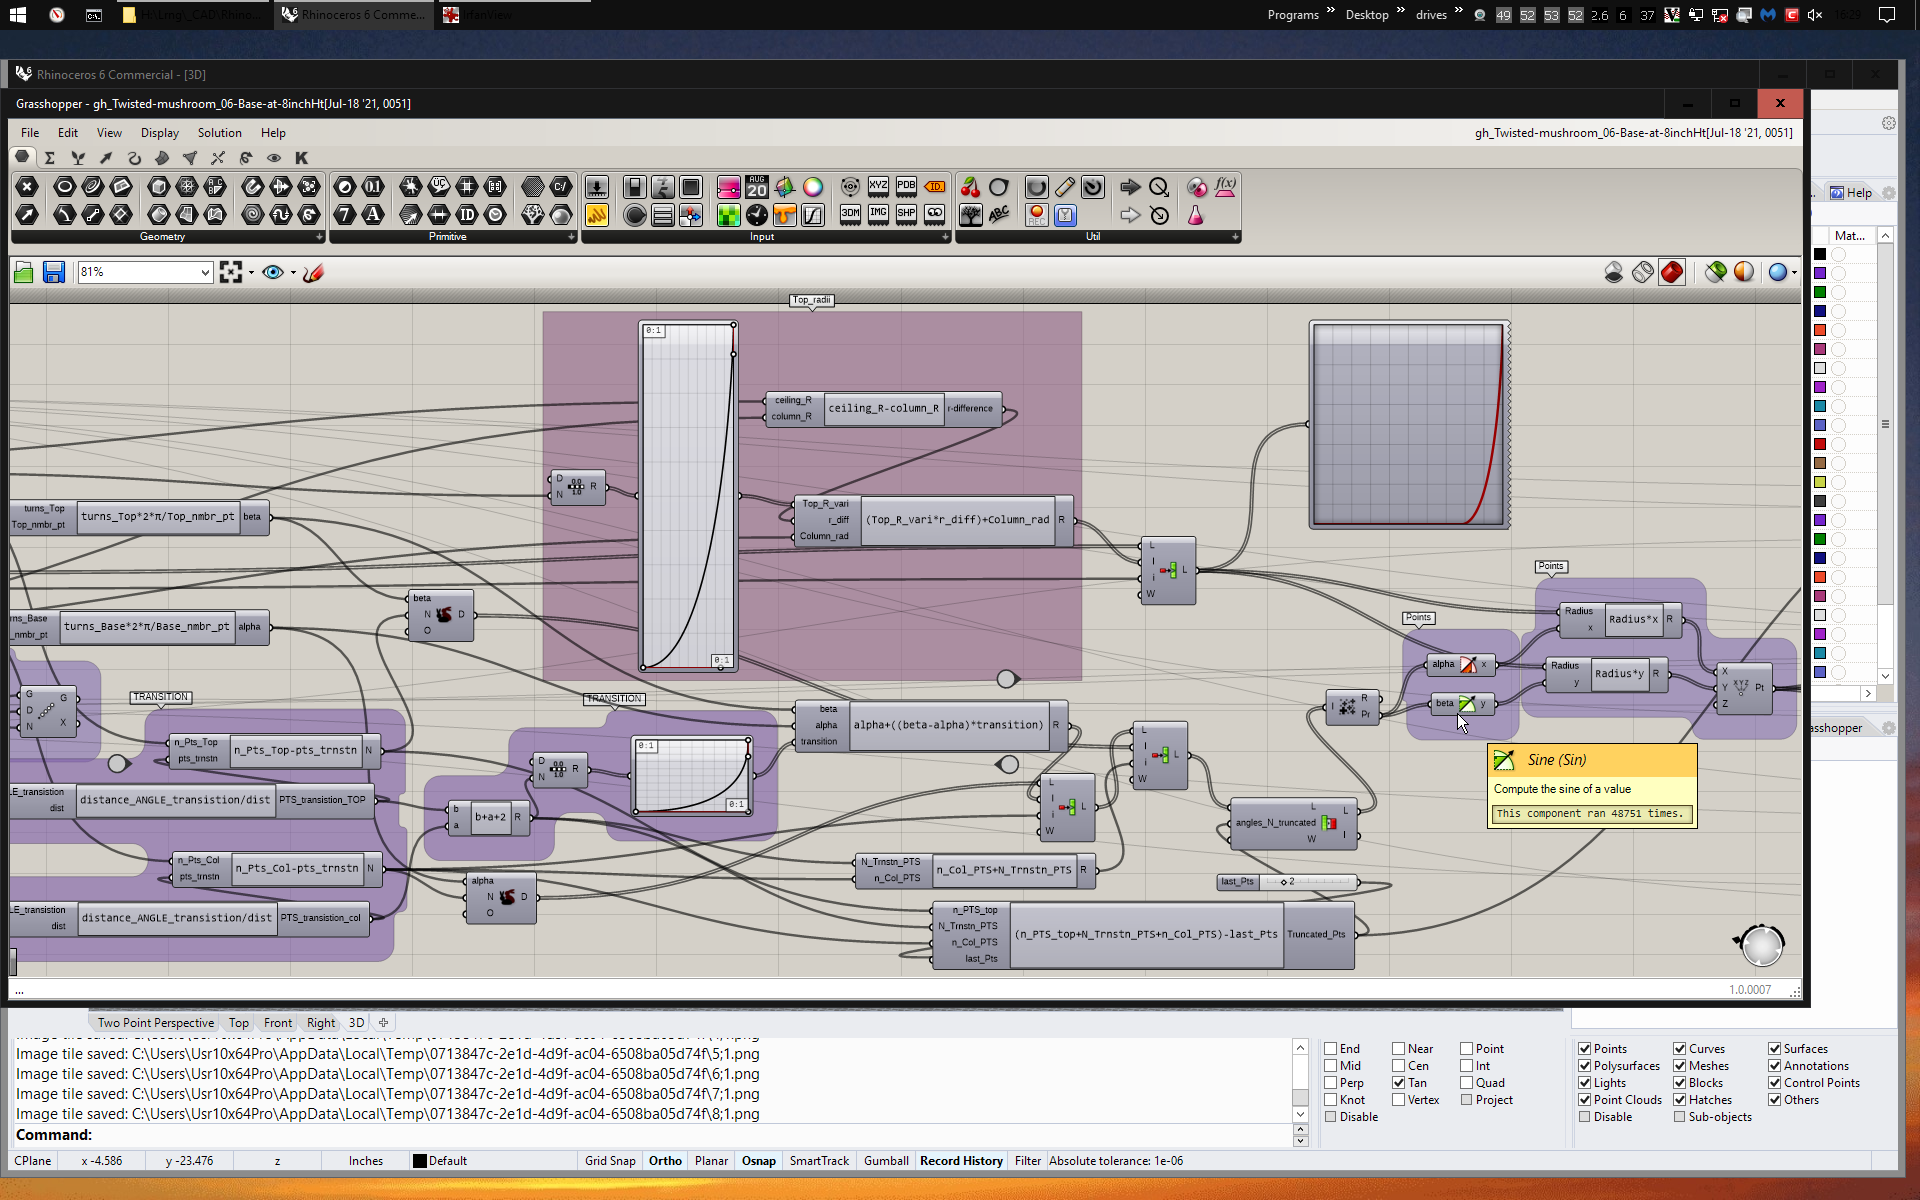The image size is (1920, 1200).
Task: Select the PDB import component icon
Action: (906, 187)
